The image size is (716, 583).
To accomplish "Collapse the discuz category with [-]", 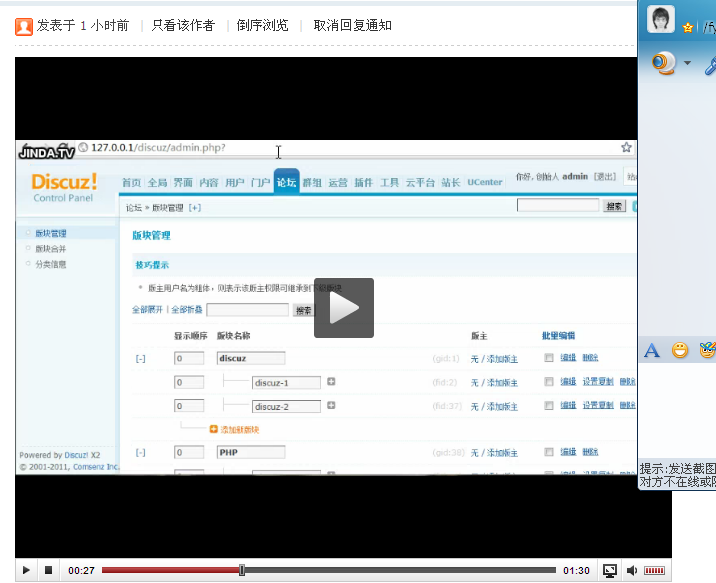I will click(x=141, y=359).
